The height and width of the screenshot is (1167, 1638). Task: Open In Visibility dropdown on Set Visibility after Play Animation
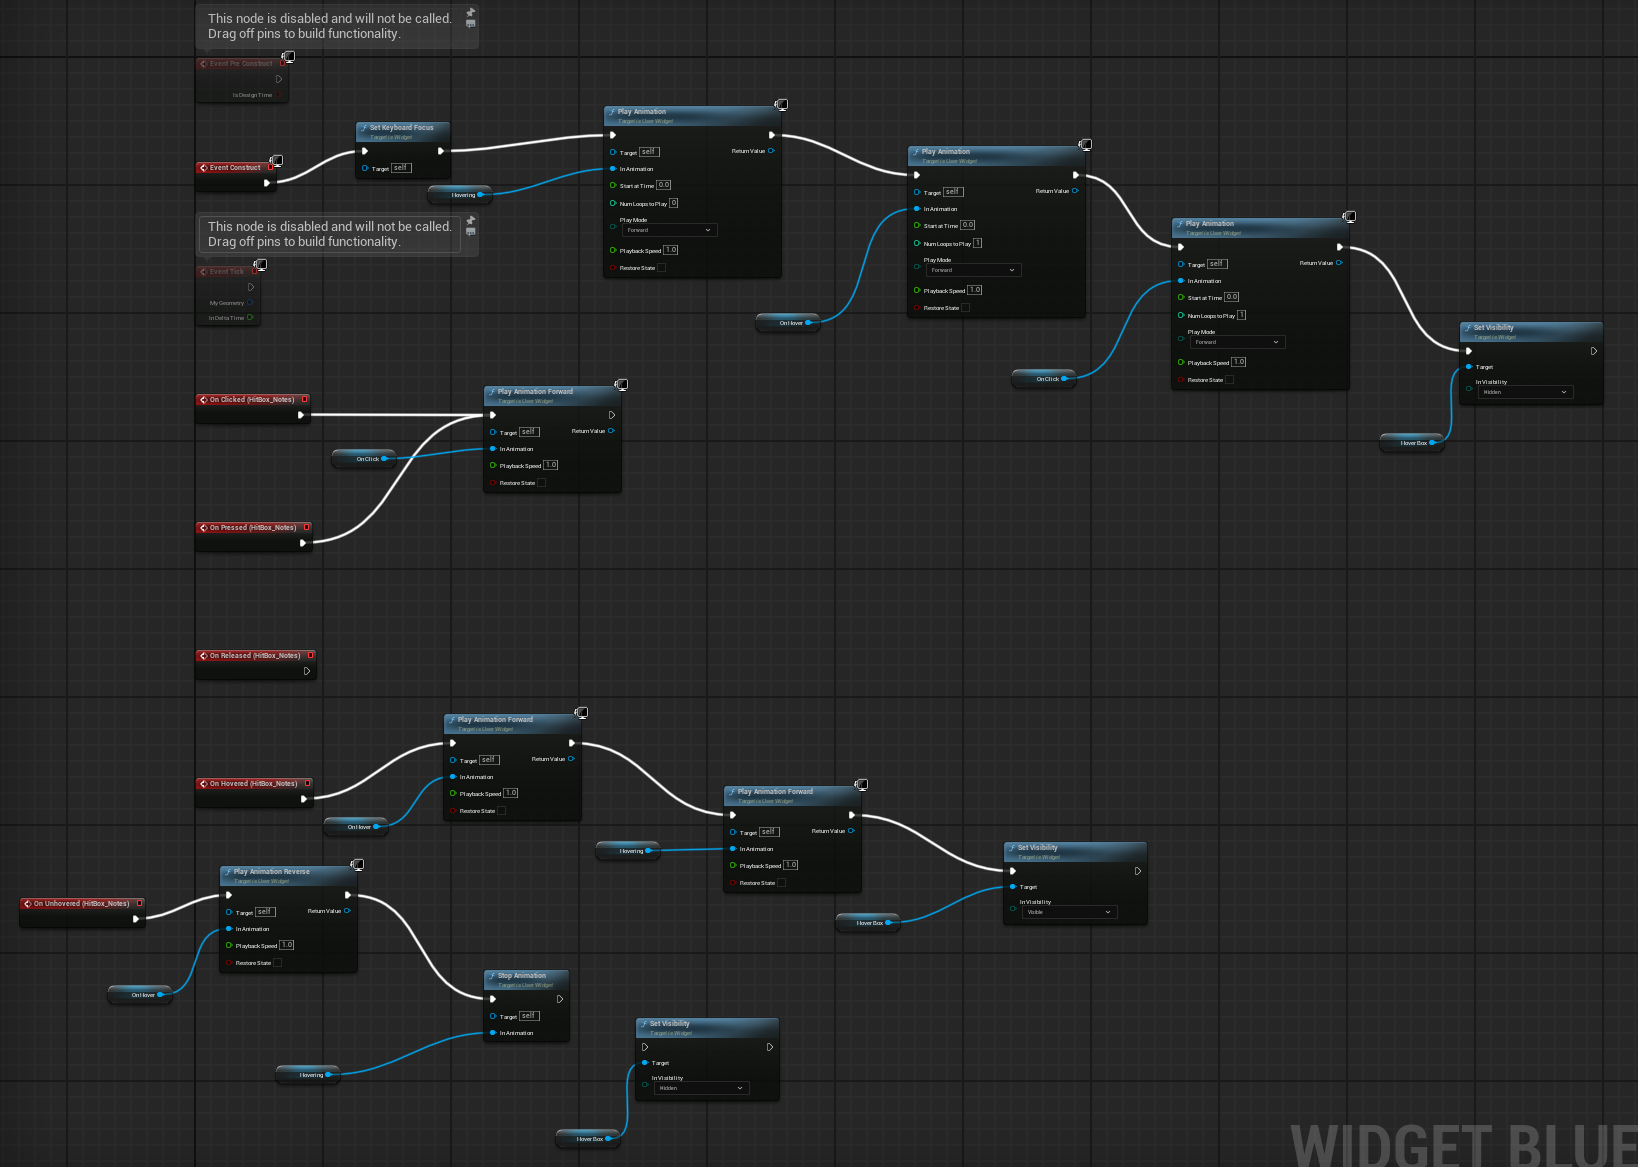(x=1526, y=392)
